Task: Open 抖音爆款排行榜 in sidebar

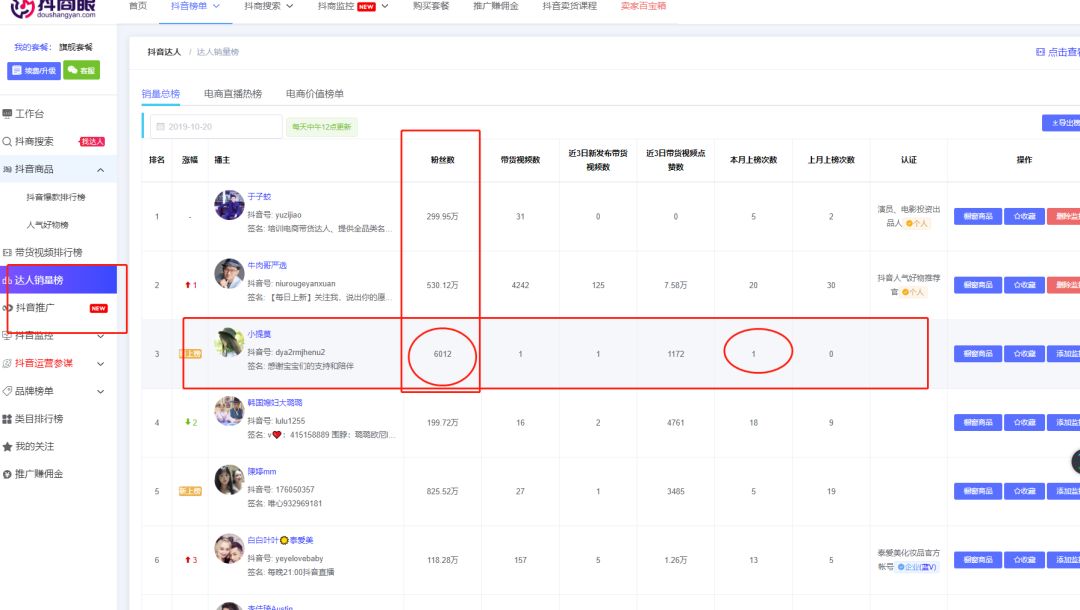Action: [56, 198]
